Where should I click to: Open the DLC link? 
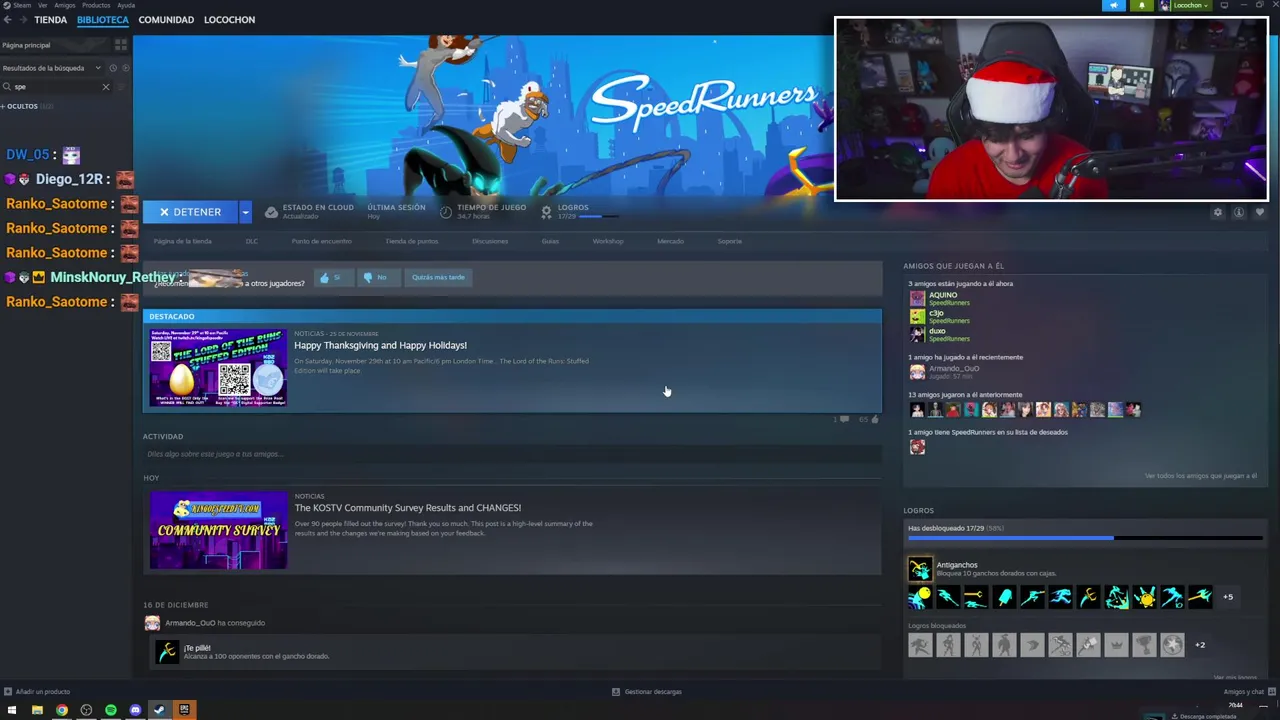click(x=252, y=241)
